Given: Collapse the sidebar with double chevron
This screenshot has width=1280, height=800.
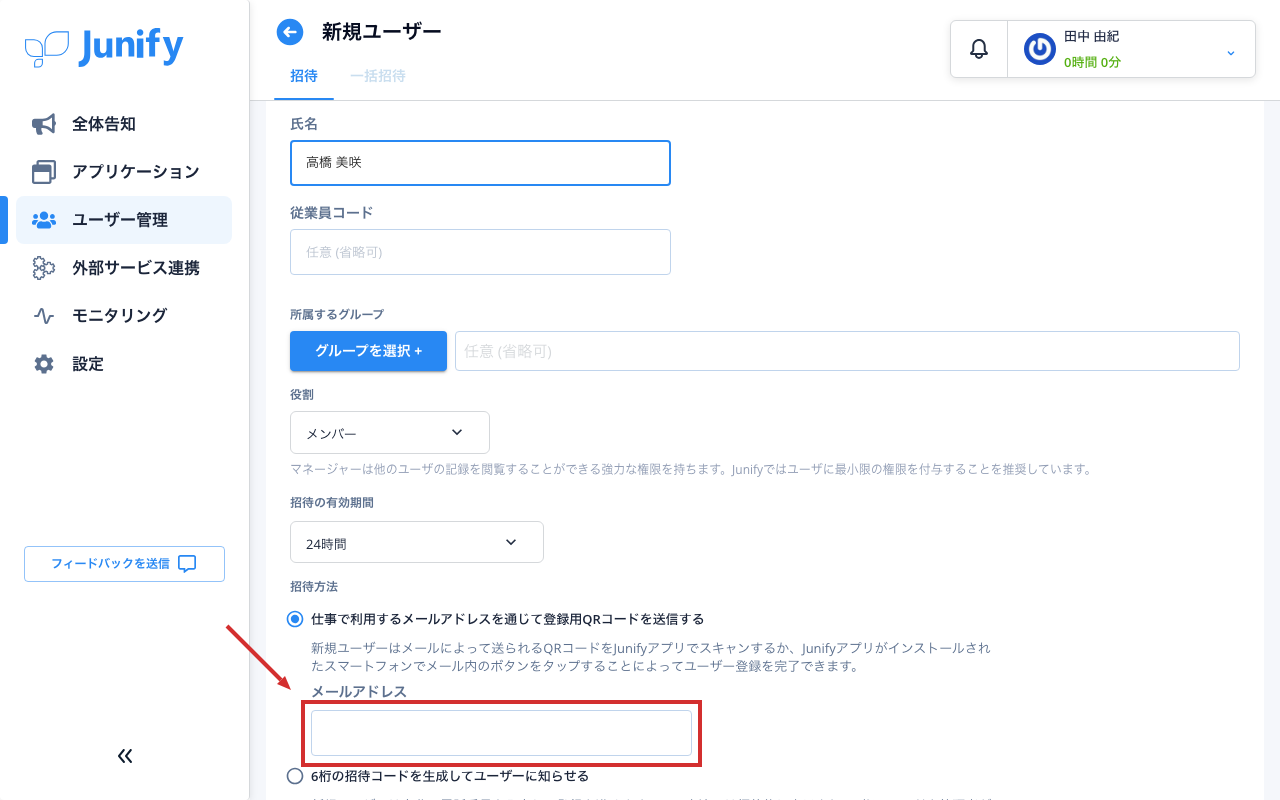Looking at the screenshot, I should coord(125,756).
